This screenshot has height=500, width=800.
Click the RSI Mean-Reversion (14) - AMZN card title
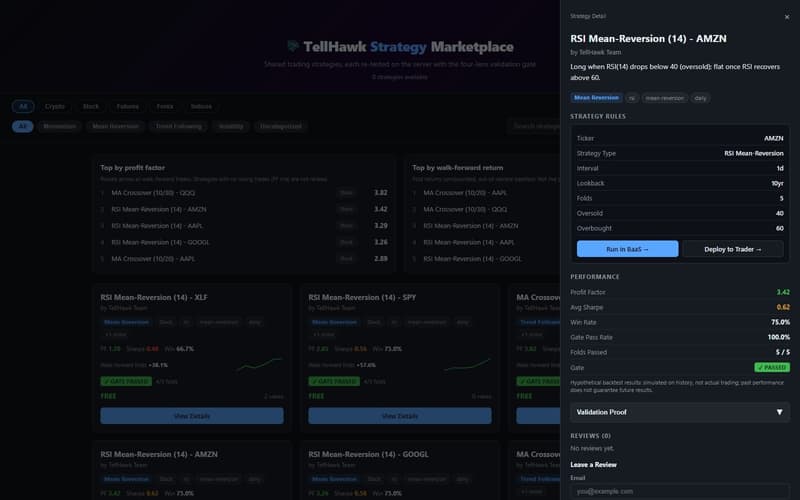(159, 454)
